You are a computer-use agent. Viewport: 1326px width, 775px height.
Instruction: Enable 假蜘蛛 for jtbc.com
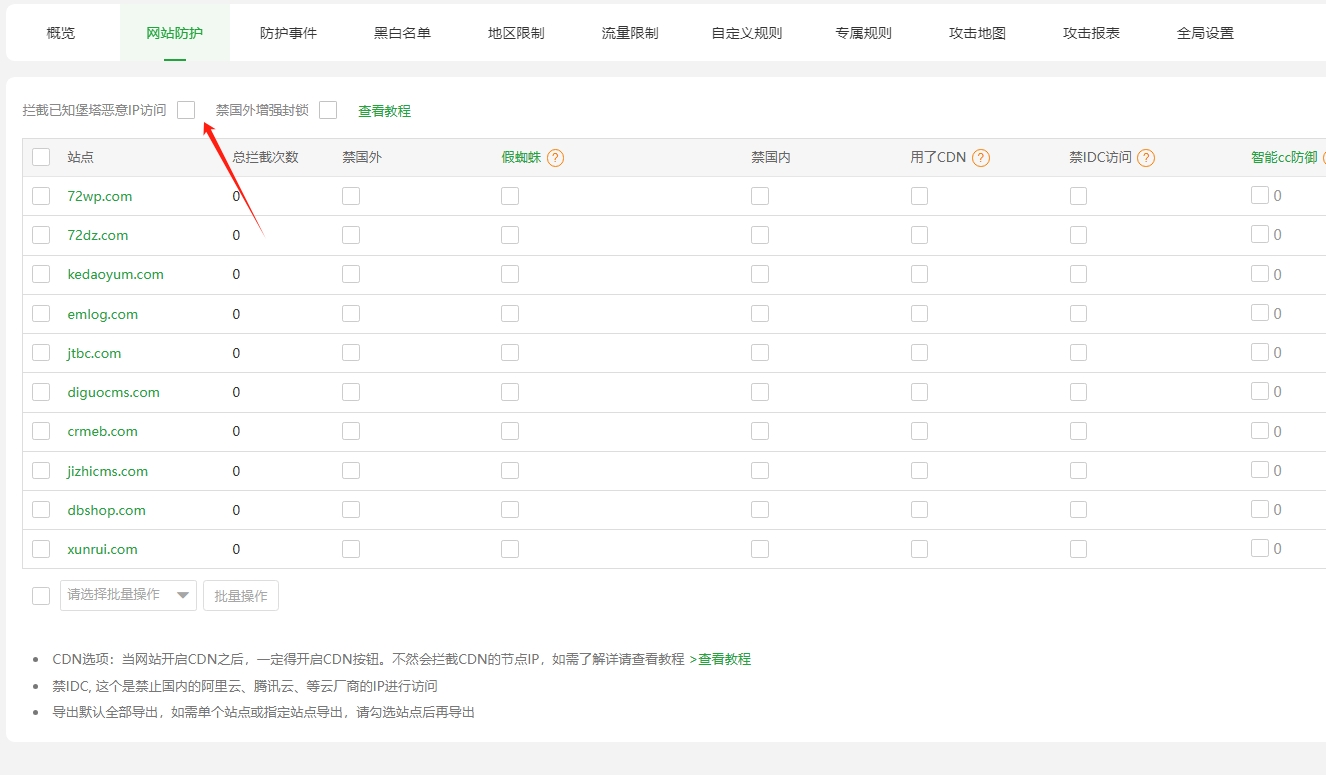[510, 352]
